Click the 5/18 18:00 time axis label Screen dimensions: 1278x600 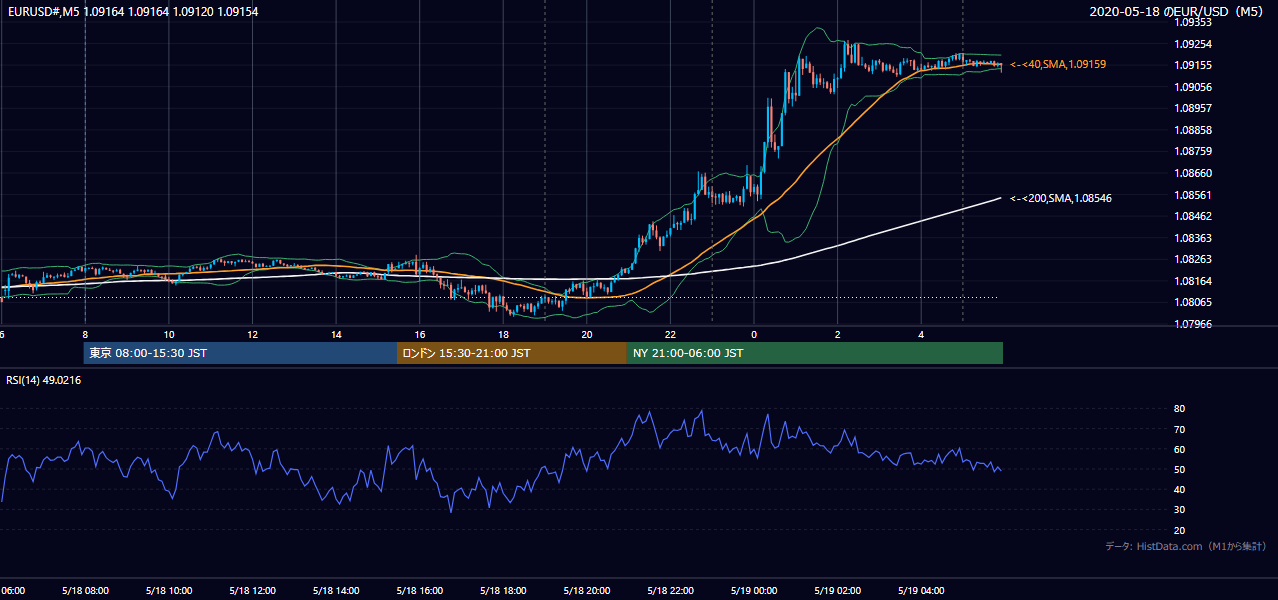coord(503,591)
